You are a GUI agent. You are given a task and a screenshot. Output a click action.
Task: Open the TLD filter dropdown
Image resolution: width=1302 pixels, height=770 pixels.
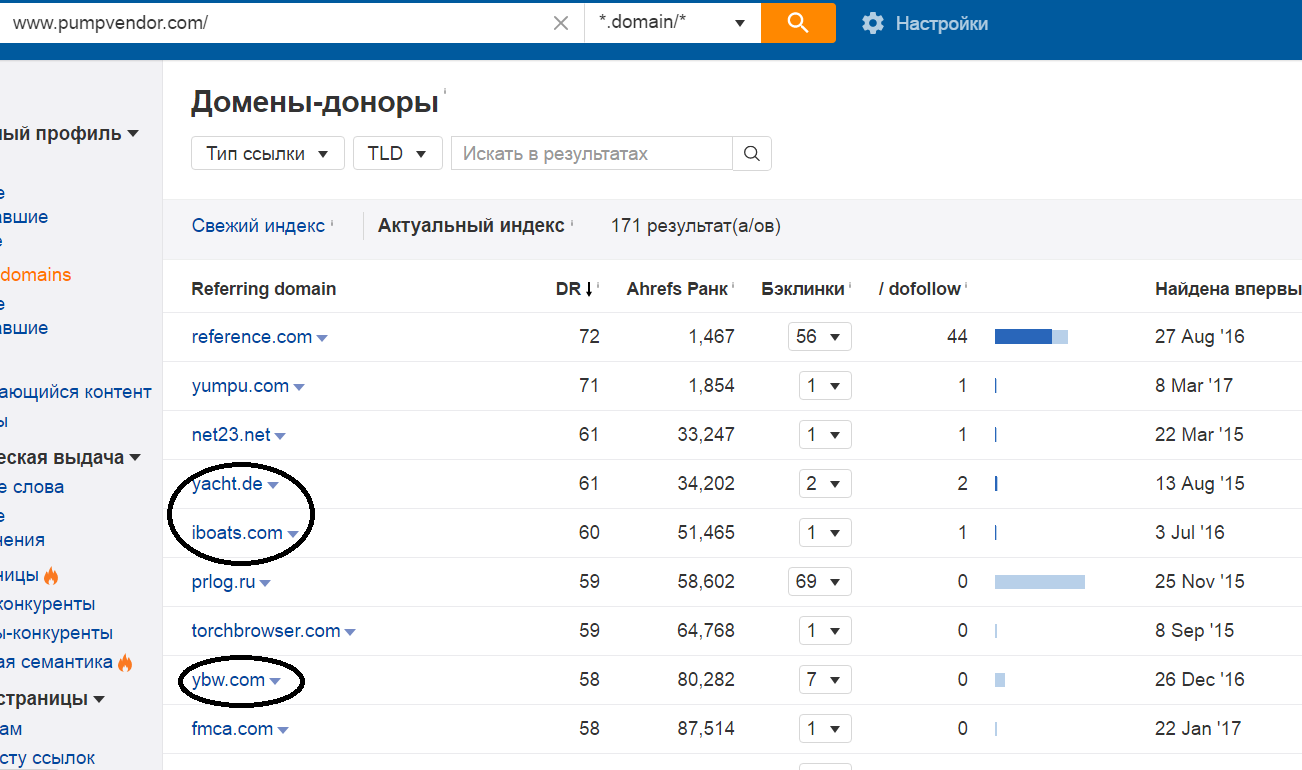tap(397, 153)
